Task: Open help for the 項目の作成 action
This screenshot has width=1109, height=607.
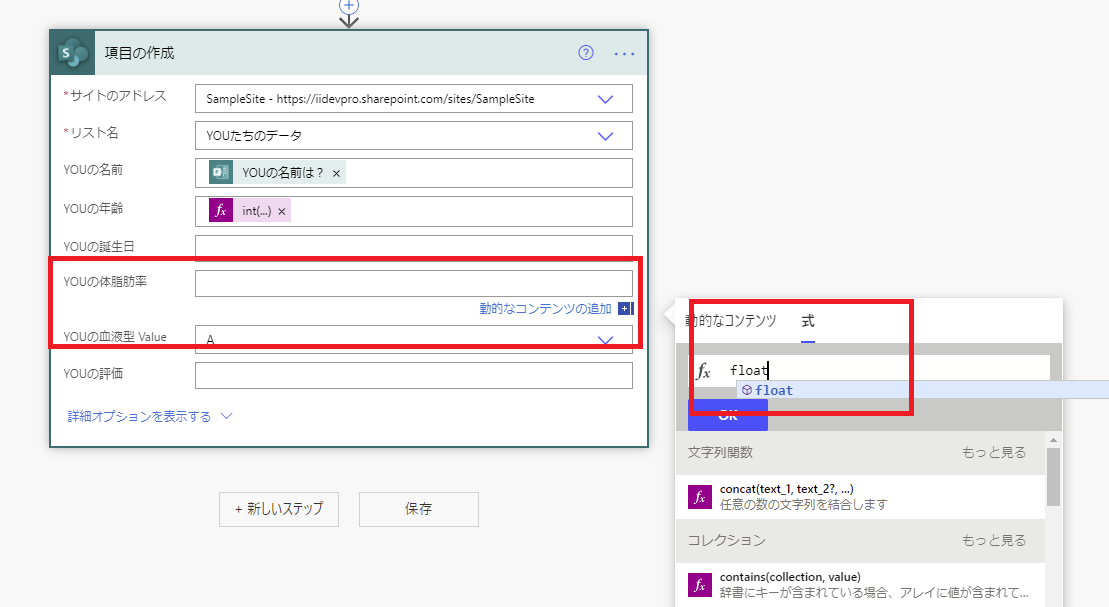Action: click(x=586, y=53)
